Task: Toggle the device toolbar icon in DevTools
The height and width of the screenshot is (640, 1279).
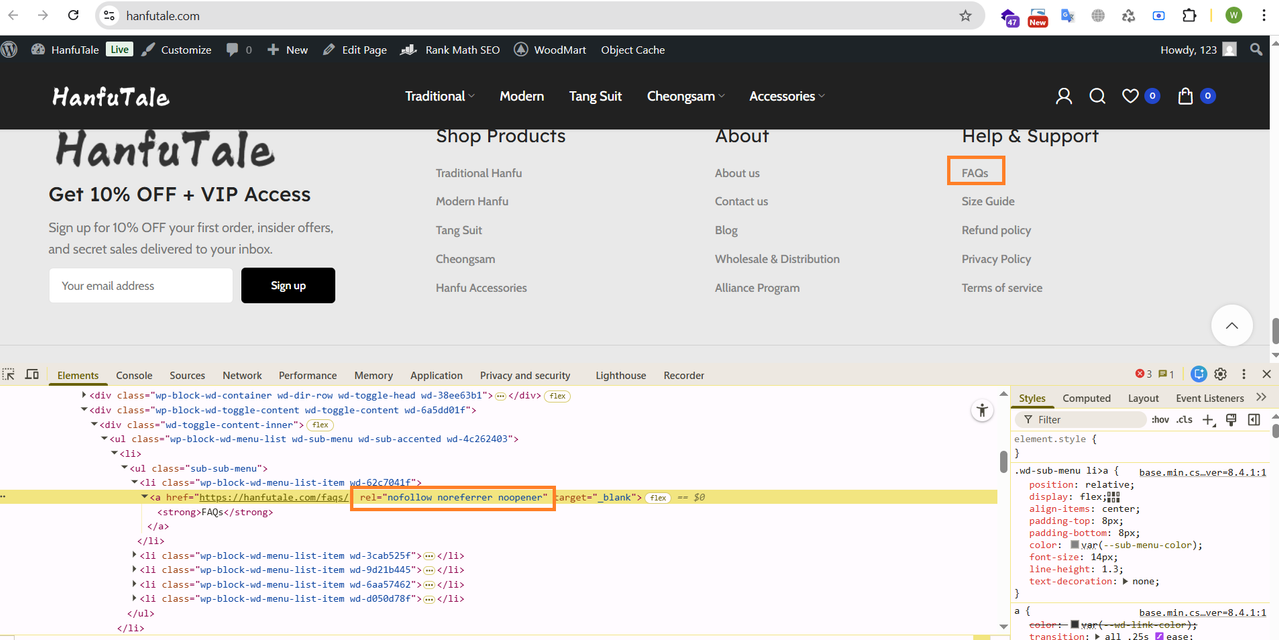Action: [x=32, y=375]
